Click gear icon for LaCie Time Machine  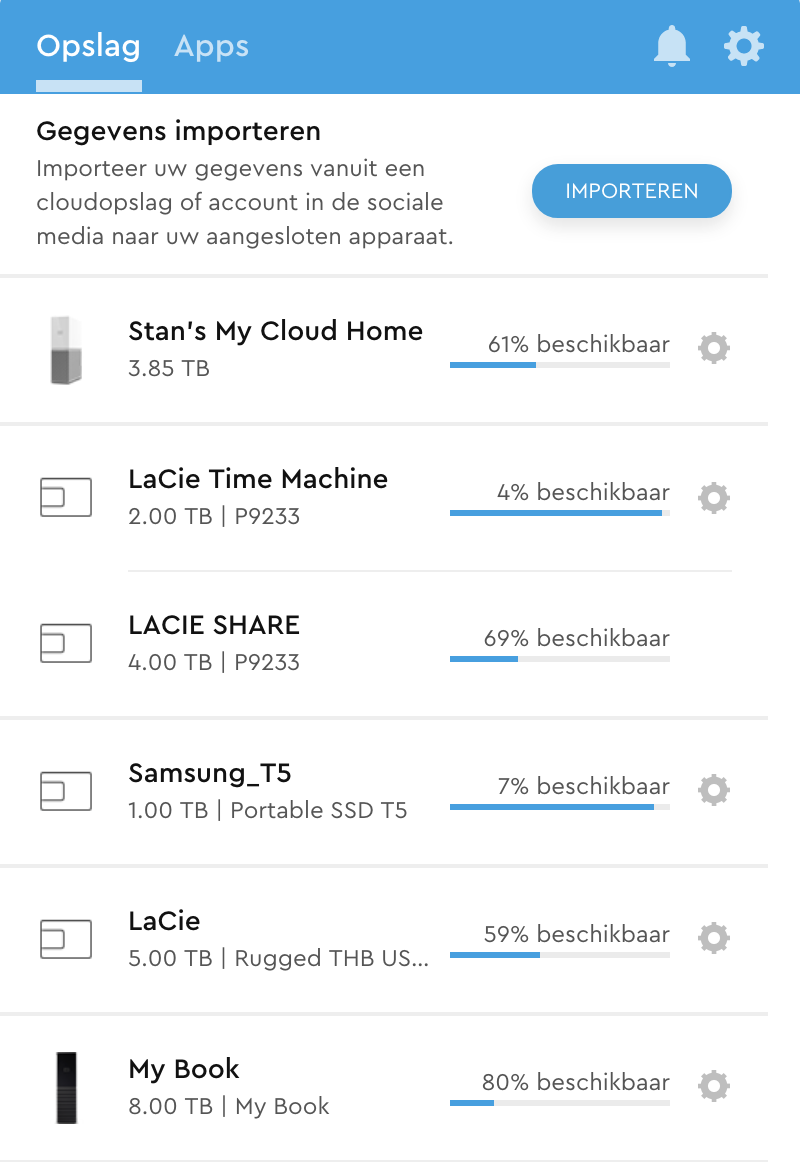714,496
